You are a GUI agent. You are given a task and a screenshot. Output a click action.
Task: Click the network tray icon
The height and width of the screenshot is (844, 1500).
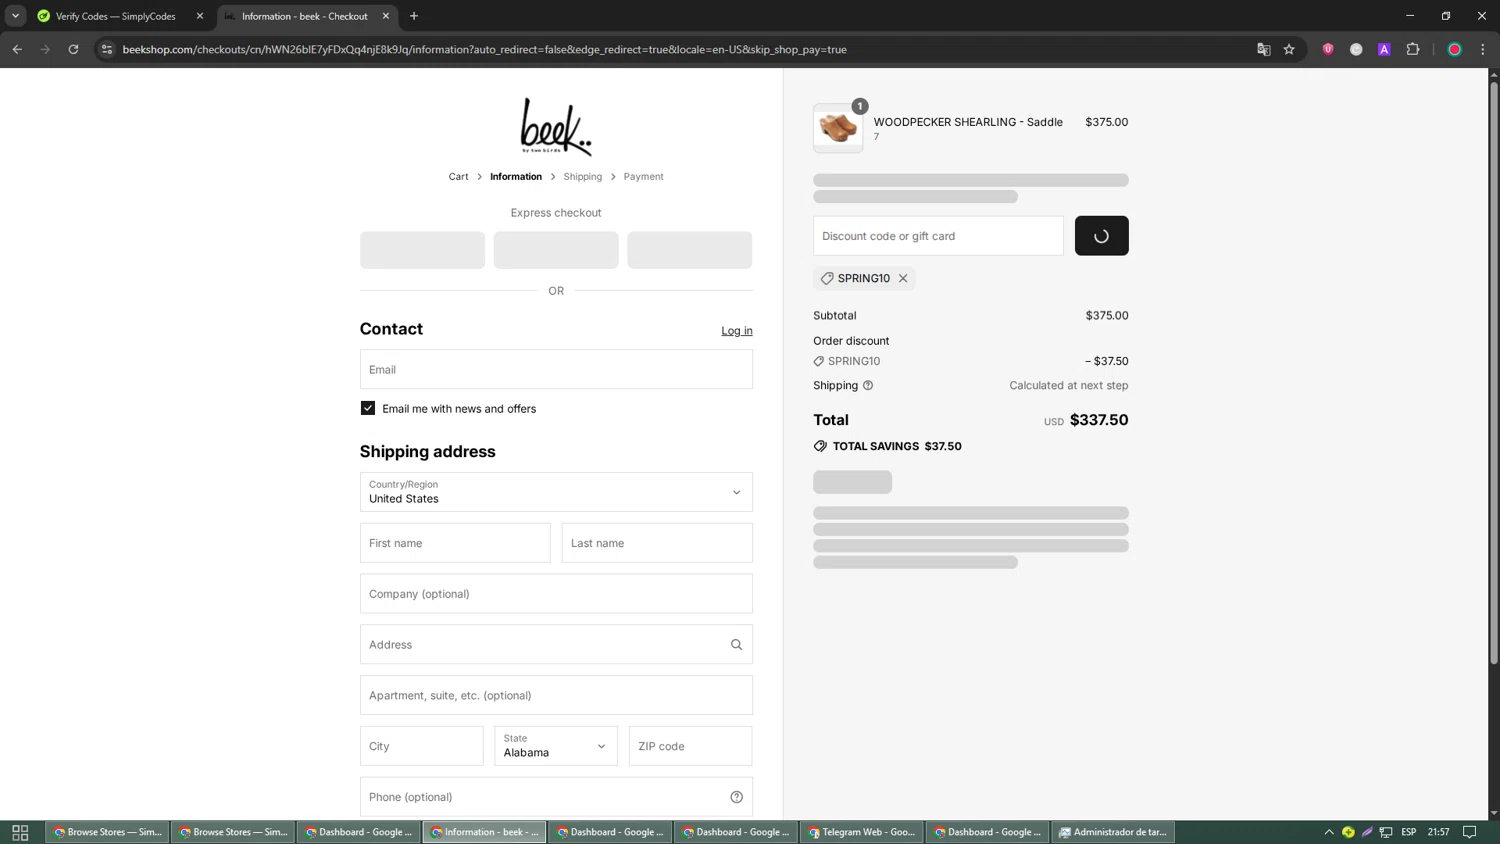click(x=1386, y=832)
